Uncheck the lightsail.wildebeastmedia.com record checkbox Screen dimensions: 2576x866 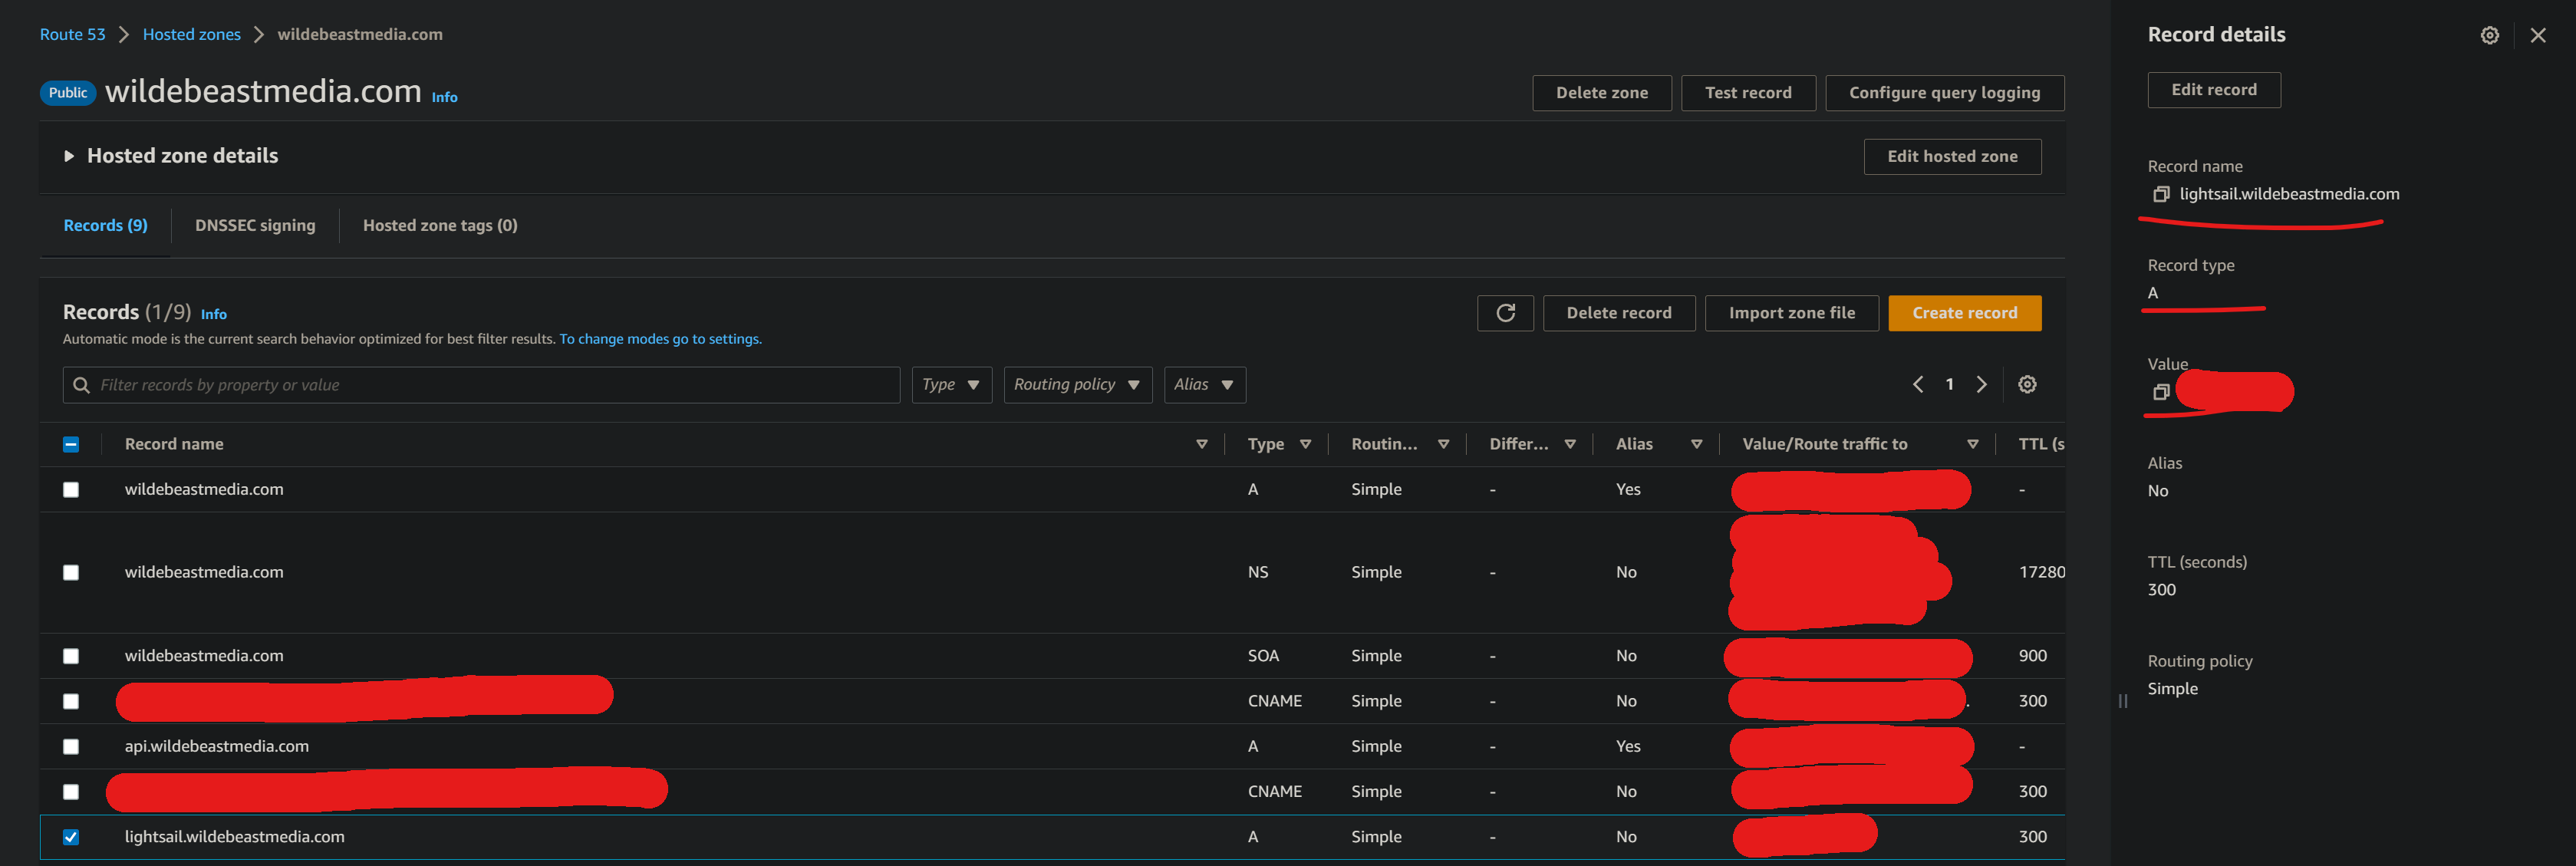click(71, 837)
